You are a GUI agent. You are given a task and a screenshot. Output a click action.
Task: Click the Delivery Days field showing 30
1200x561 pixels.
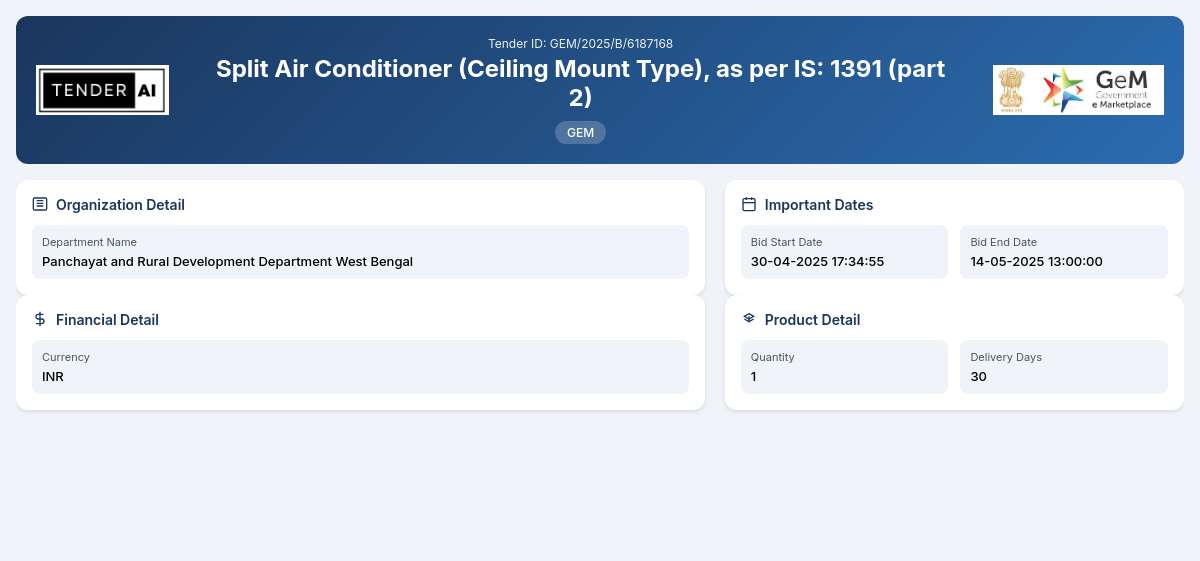[1064, 367]
